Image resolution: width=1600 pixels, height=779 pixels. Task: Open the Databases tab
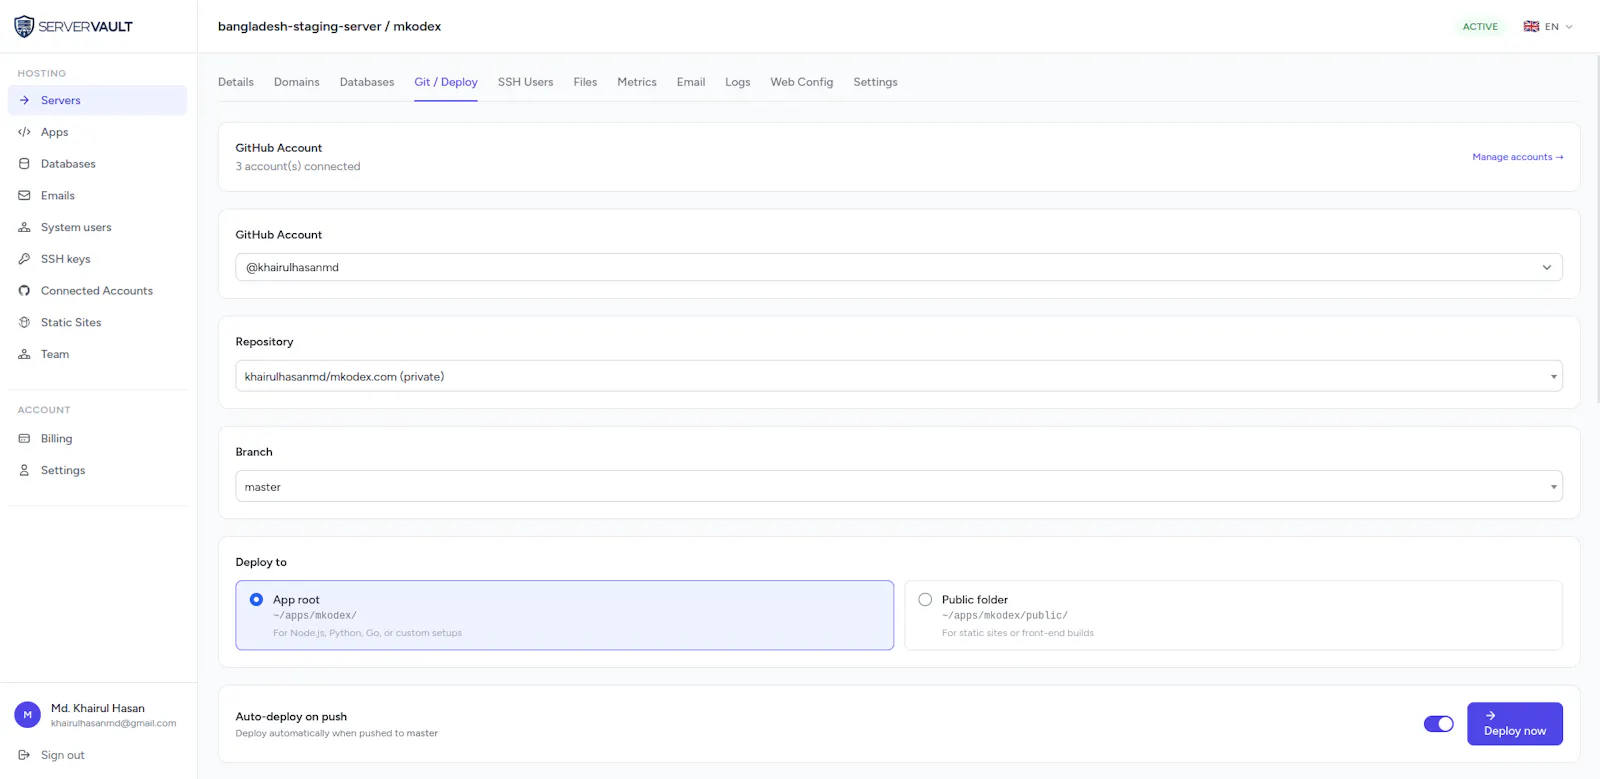tap(367, 82)
